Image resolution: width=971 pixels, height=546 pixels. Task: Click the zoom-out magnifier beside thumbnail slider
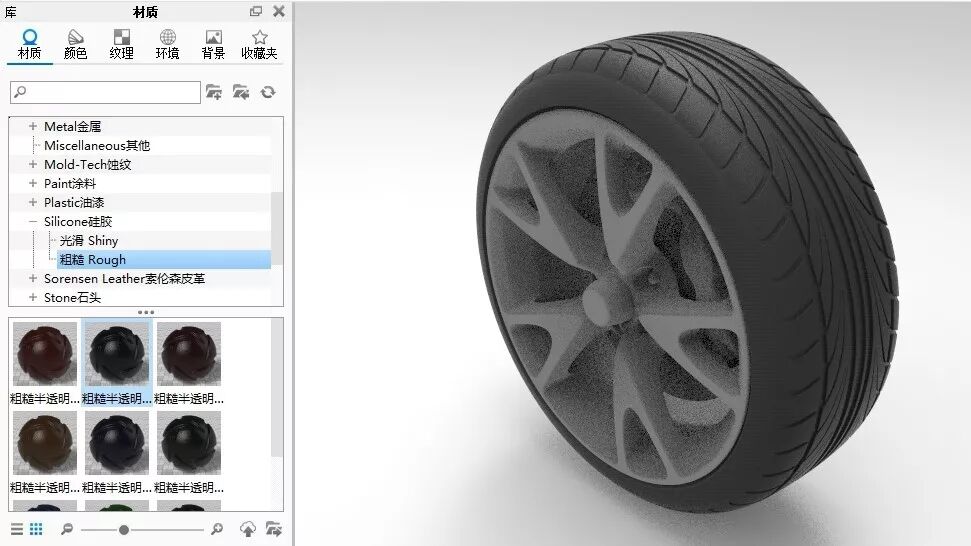point(67,529)
